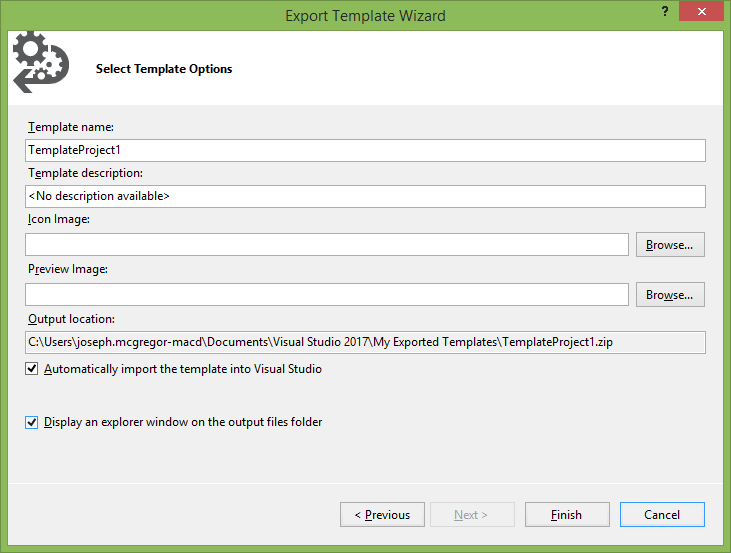The height and width of the screenshot is (553, 731).
Task: Click the Cancel button
Action: point(662,515)
